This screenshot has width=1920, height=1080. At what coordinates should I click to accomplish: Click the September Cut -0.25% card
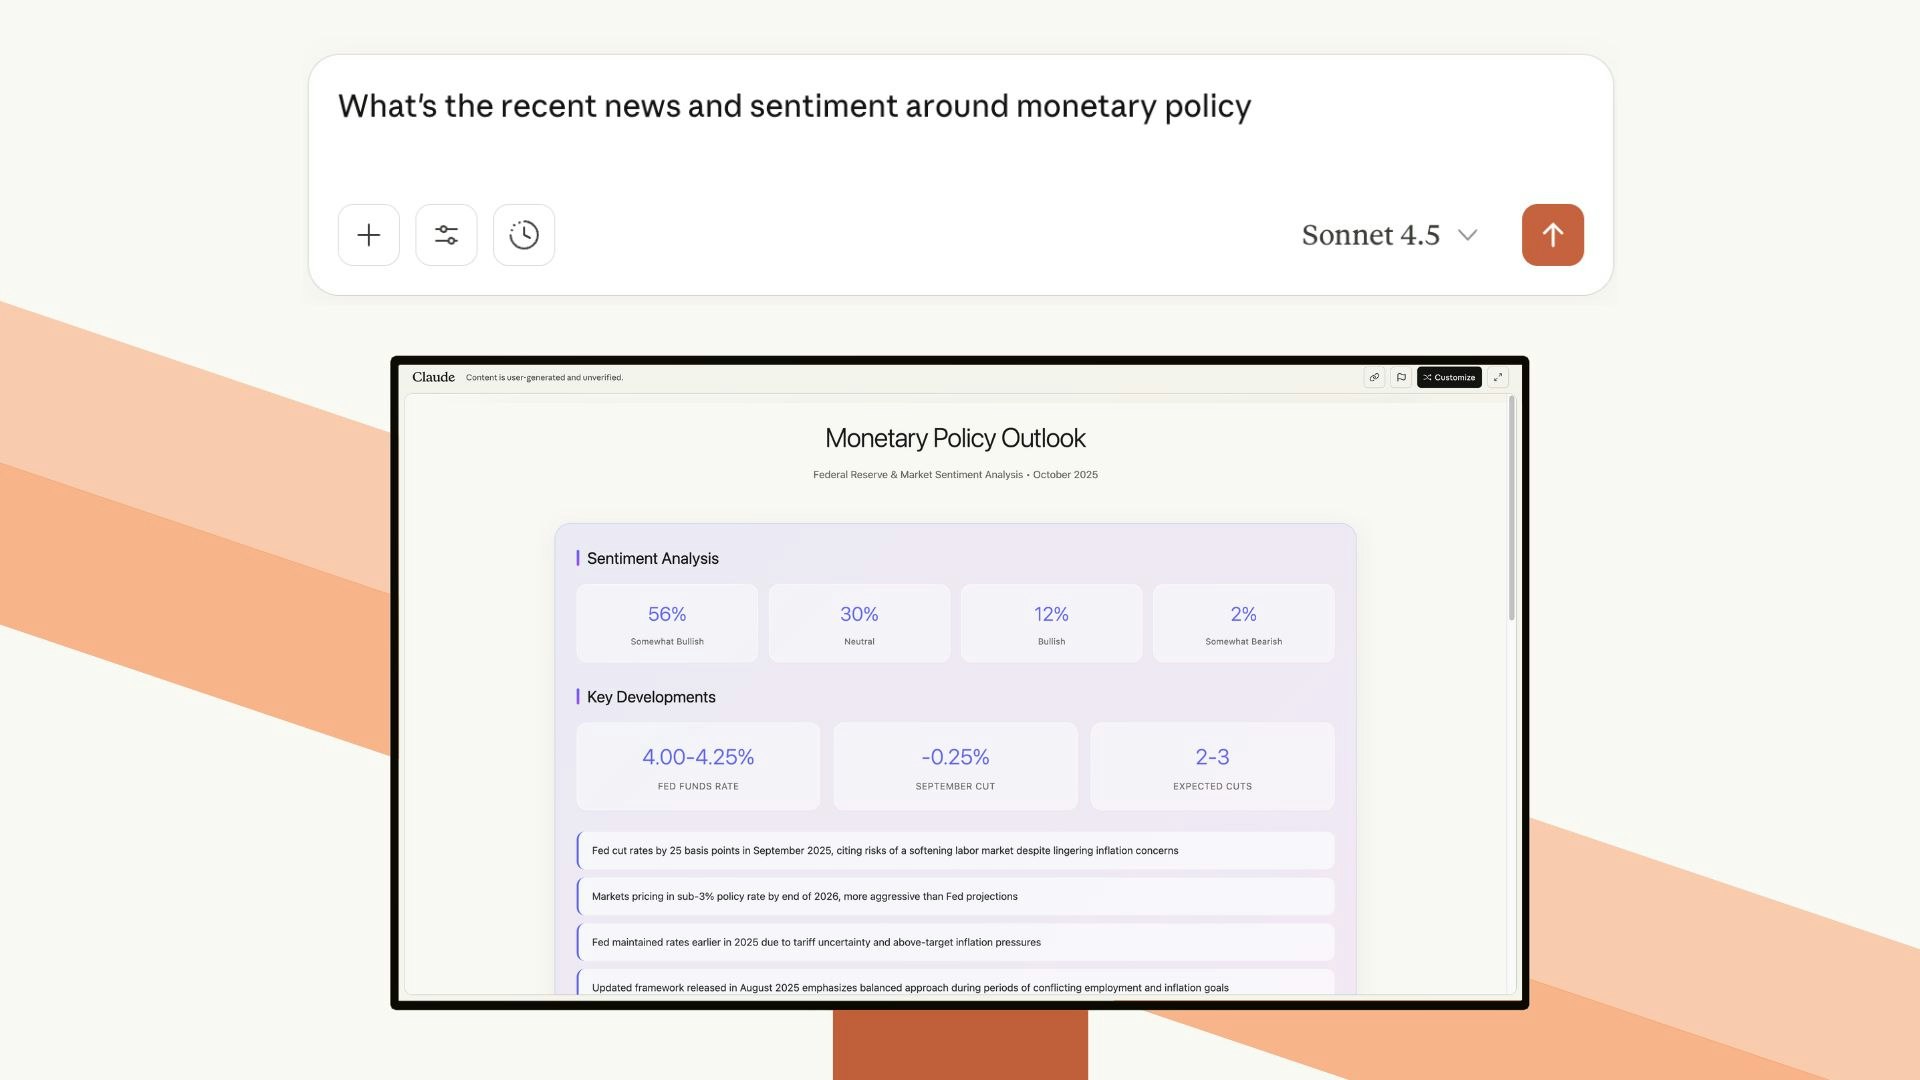(955, 766)
